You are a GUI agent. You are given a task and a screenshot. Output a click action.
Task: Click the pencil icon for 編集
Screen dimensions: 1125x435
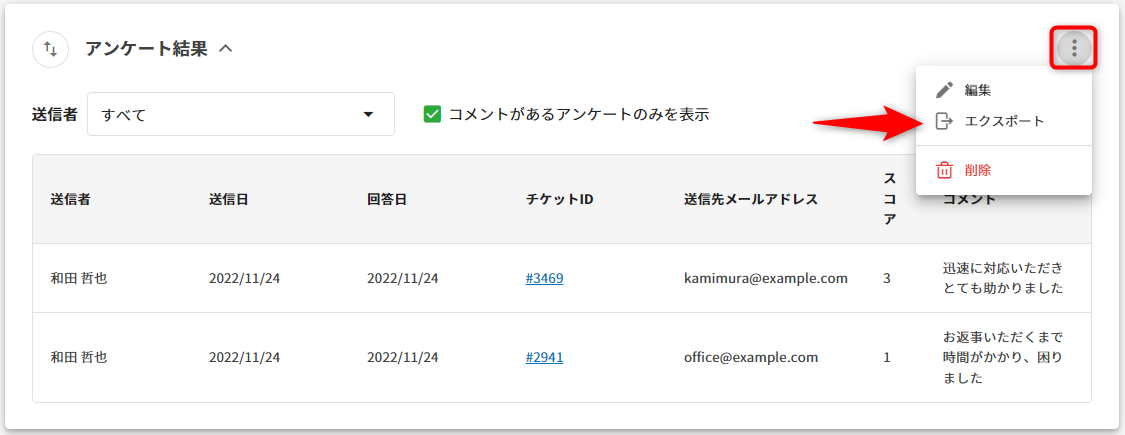[x=944, y=90]
